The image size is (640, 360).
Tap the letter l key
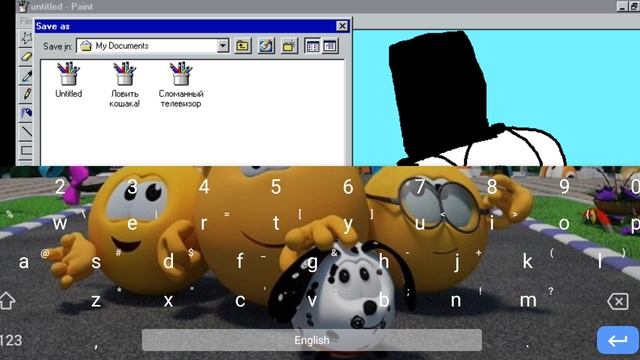pos(600,261)
